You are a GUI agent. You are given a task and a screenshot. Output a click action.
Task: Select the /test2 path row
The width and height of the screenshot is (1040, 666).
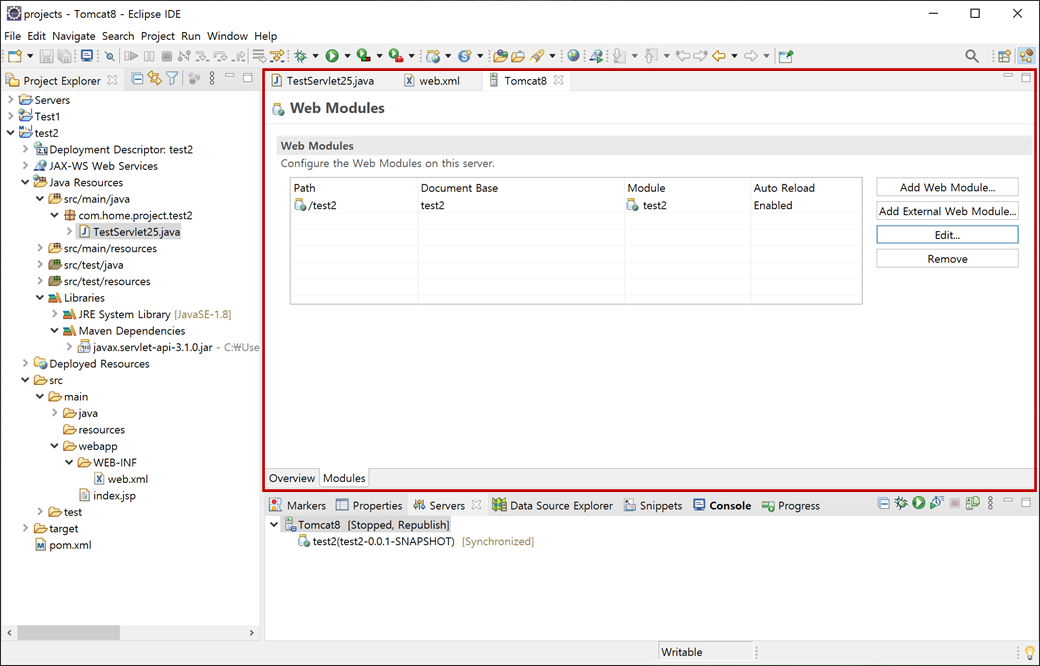(576, 206)
